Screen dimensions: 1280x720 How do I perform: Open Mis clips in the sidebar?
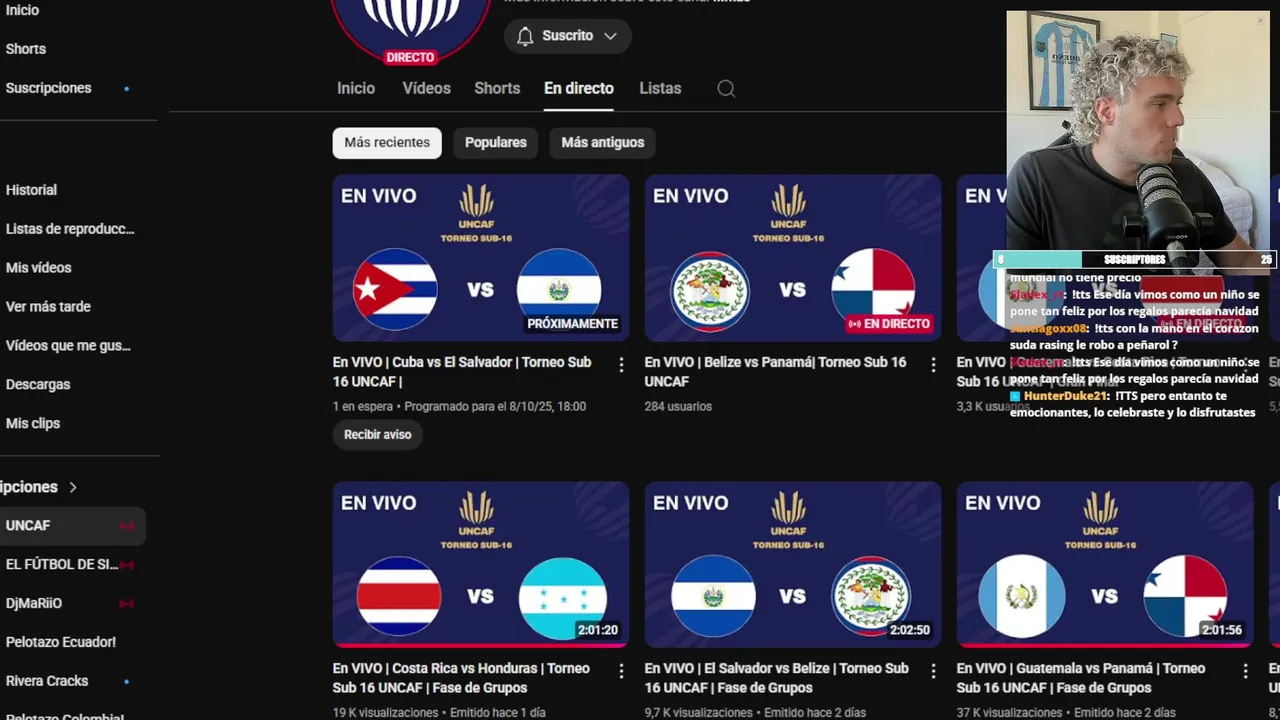33,424
